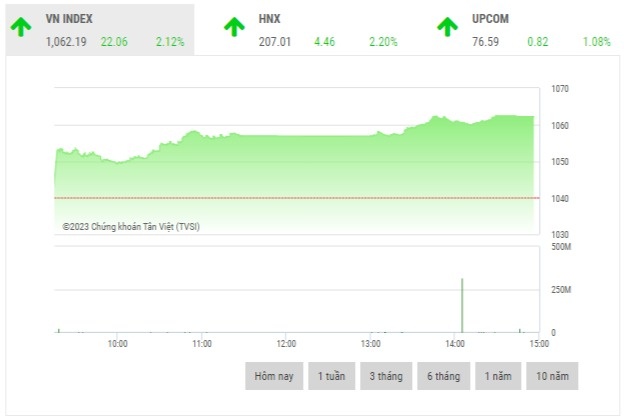The image size is (624, 417).
Task: Click the 12:00 label on the time axis
Action: tap(285, 343)
